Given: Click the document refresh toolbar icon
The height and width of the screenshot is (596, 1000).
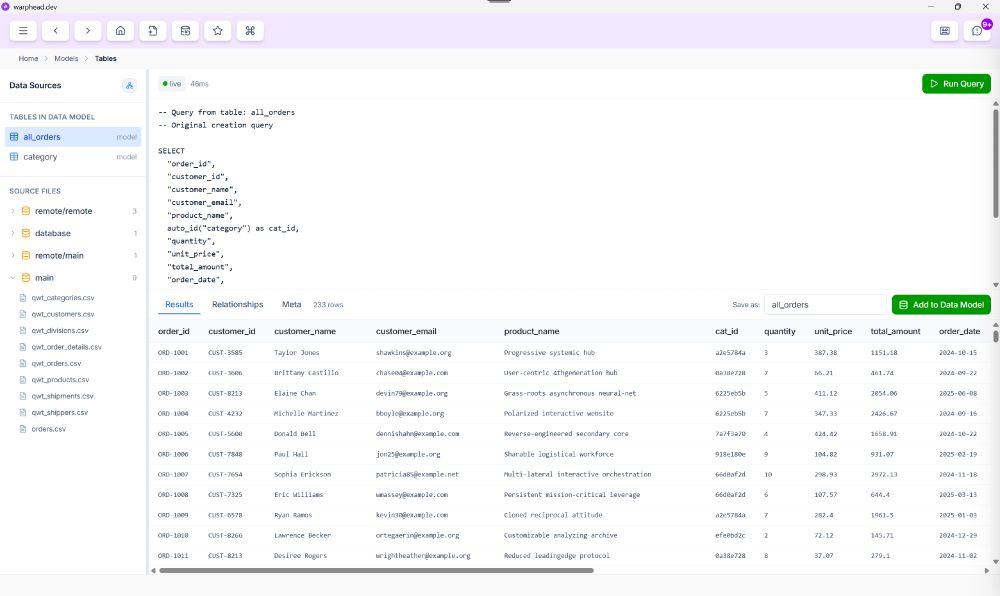Looking at the screenshot, I should tap(153, 31).
